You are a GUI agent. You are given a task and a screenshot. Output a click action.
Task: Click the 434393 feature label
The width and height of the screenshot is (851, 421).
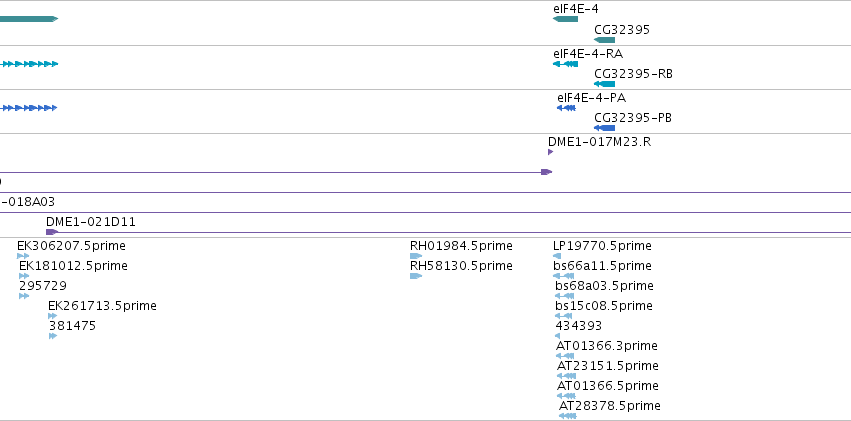tap(579, 326)
